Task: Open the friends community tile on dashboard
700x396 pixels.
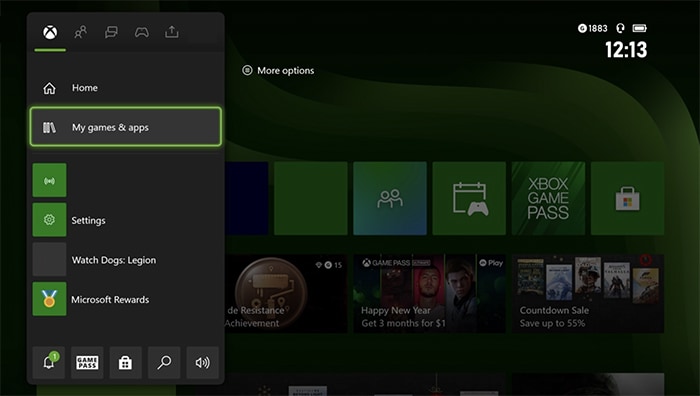Action: [390, 198]
